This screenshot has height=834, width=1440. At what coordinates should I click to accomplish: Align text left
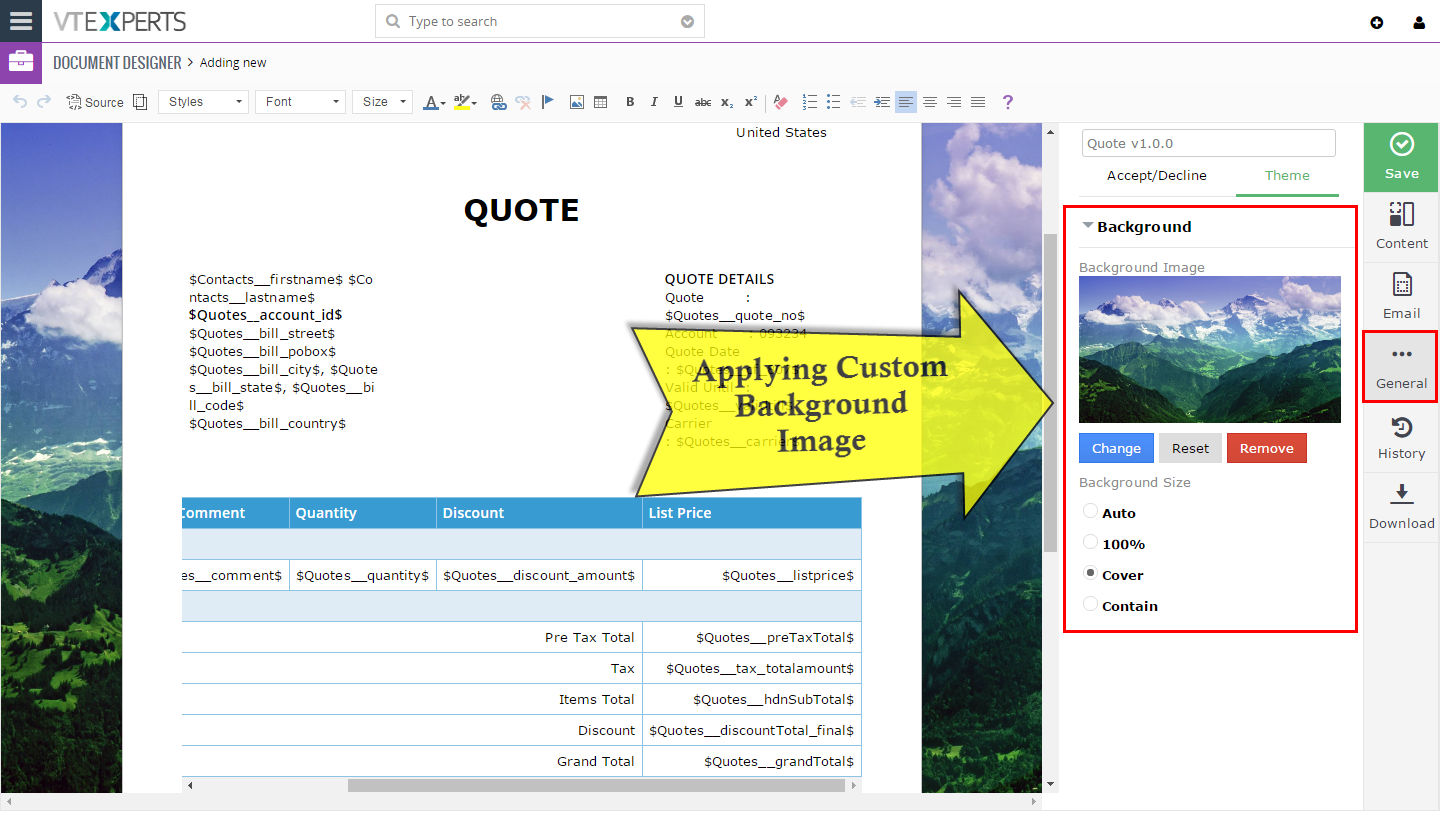(x=906, y=102)
